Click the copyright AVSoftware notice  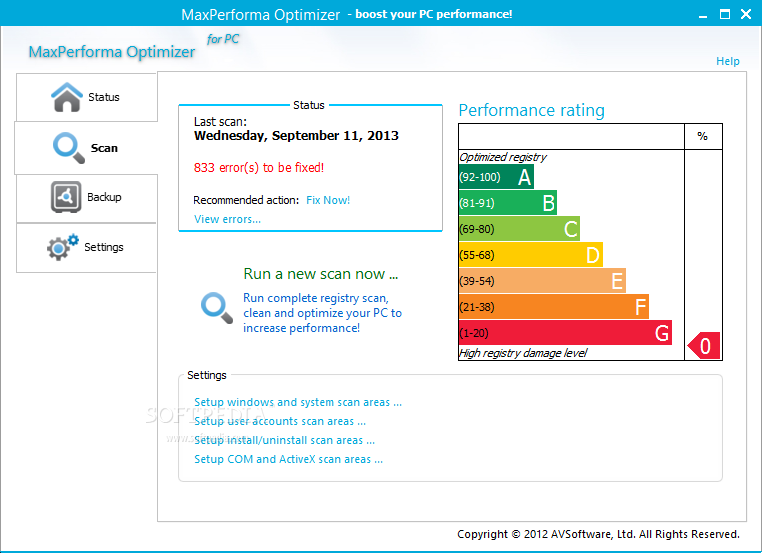598,534
